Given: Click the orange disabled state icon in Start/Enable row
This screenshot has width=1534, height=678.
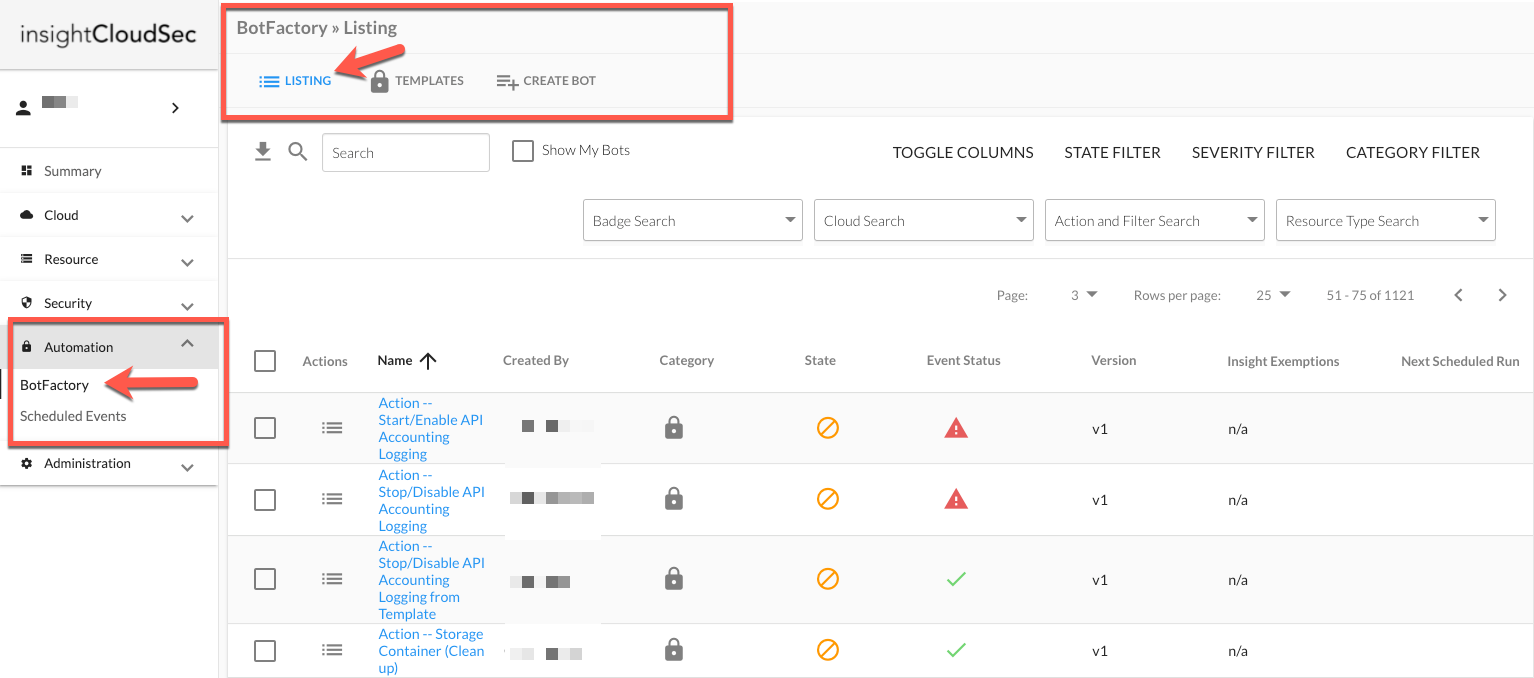Looking at the screenshot, I should [827, 428].
